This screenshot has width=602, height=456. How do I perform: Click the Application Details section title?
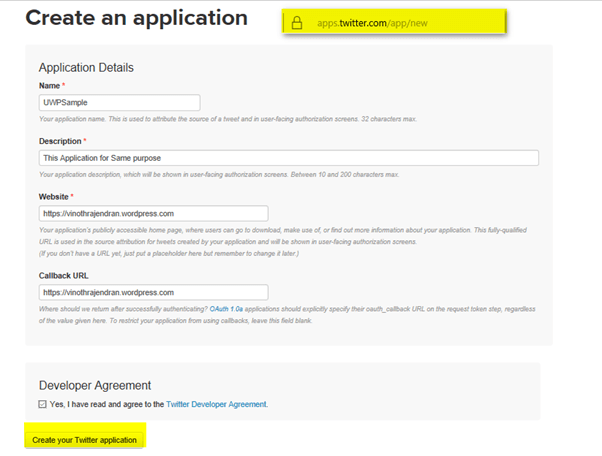(86, 67)
